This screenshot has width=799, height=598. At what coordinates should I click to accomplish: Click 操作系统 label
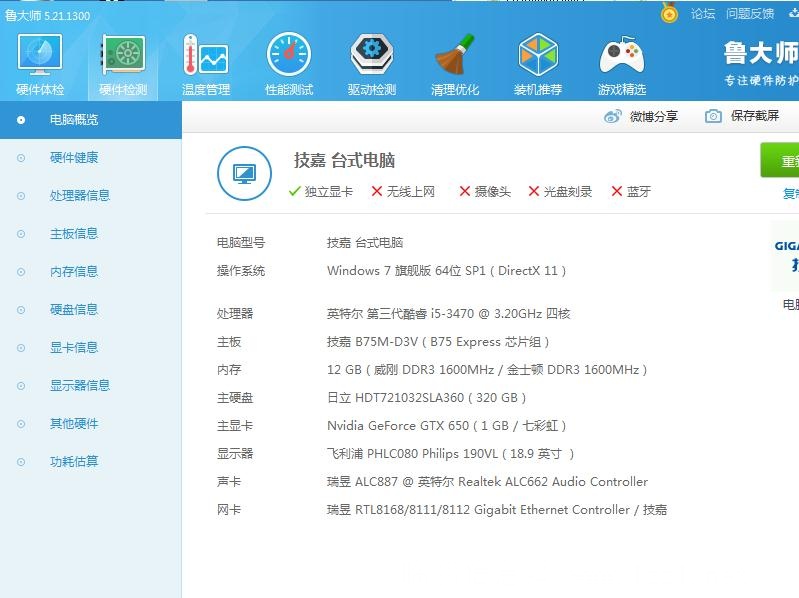[x=241, y=270]
